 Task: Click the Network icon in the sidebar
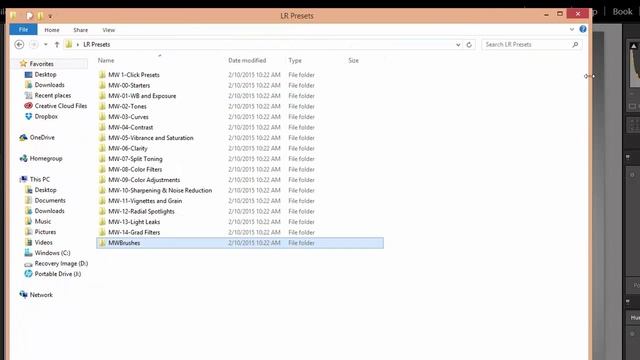tap(23, 295)
